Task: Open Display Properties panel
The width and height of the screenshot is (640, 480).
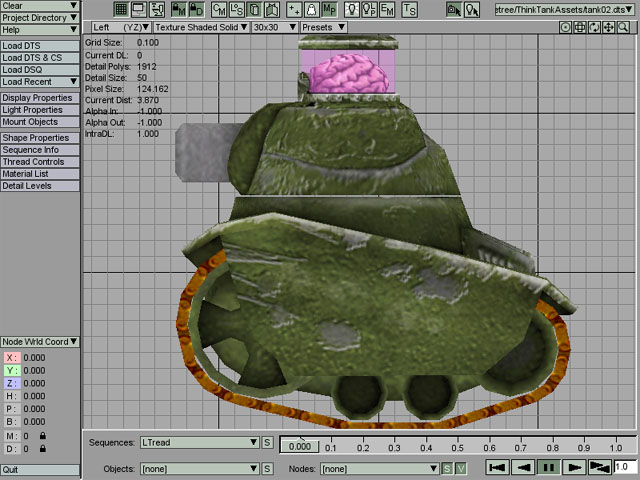Action: [40, 98]
